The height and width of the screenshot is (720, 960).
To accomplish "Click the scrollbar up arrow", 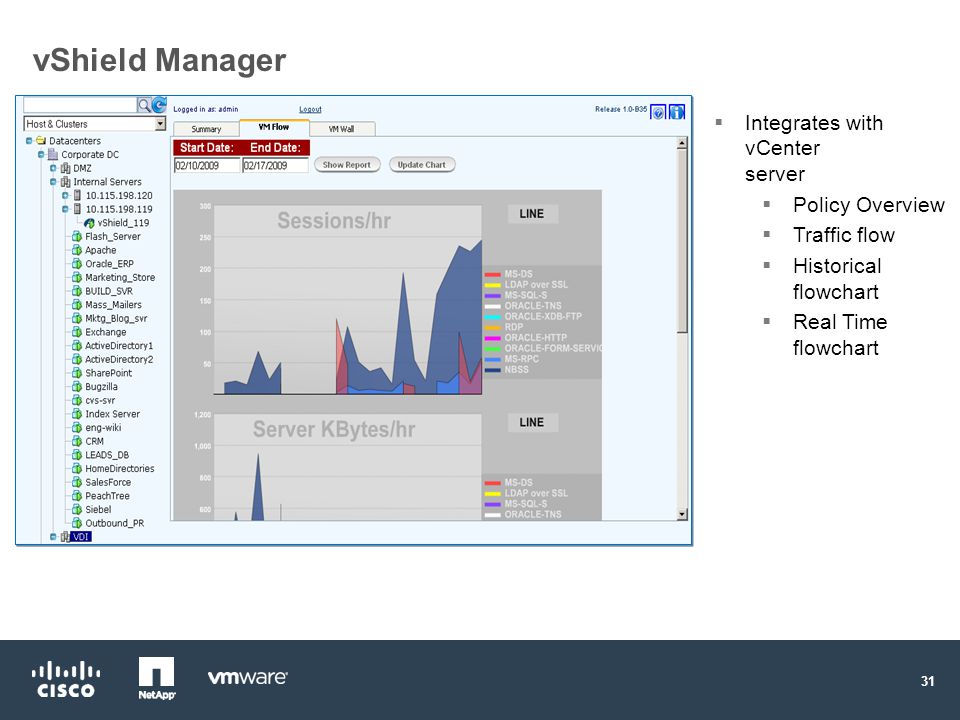I will tap(682, 143).
